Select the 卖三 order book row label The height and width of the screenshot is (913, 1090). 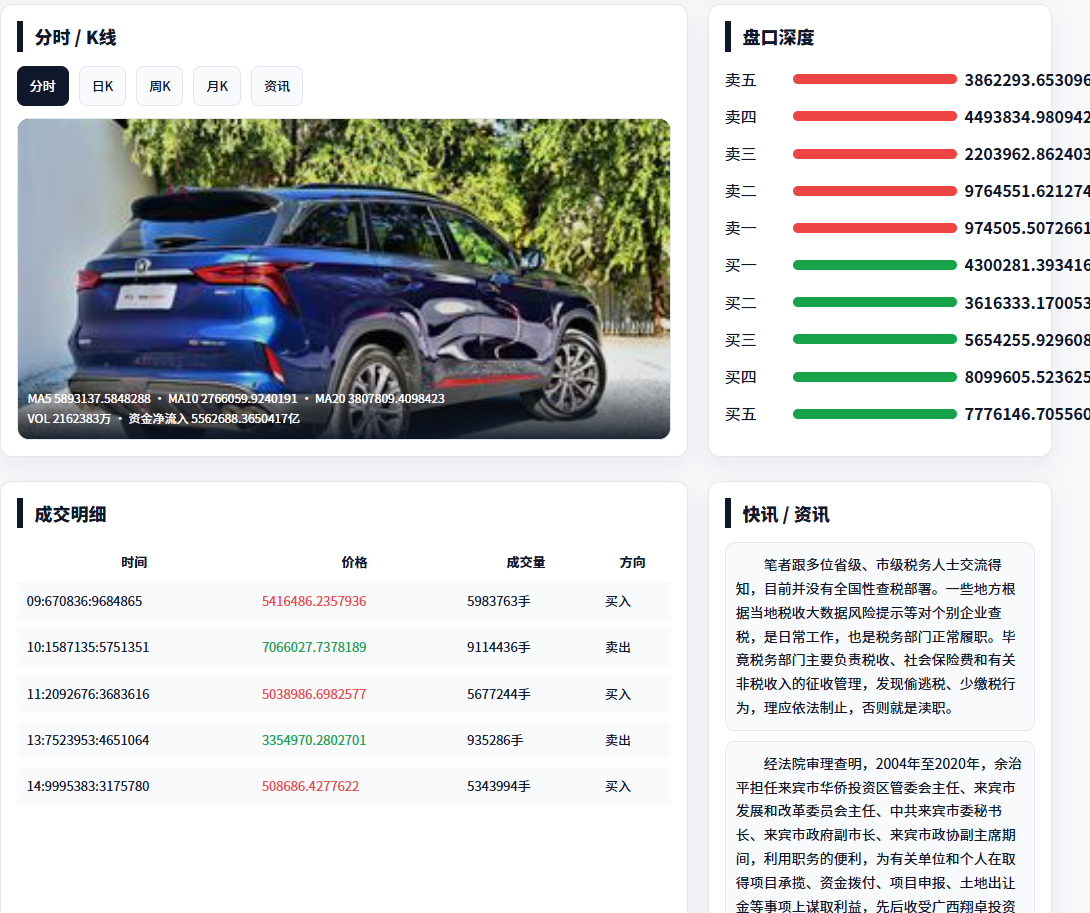pos(741,154)
